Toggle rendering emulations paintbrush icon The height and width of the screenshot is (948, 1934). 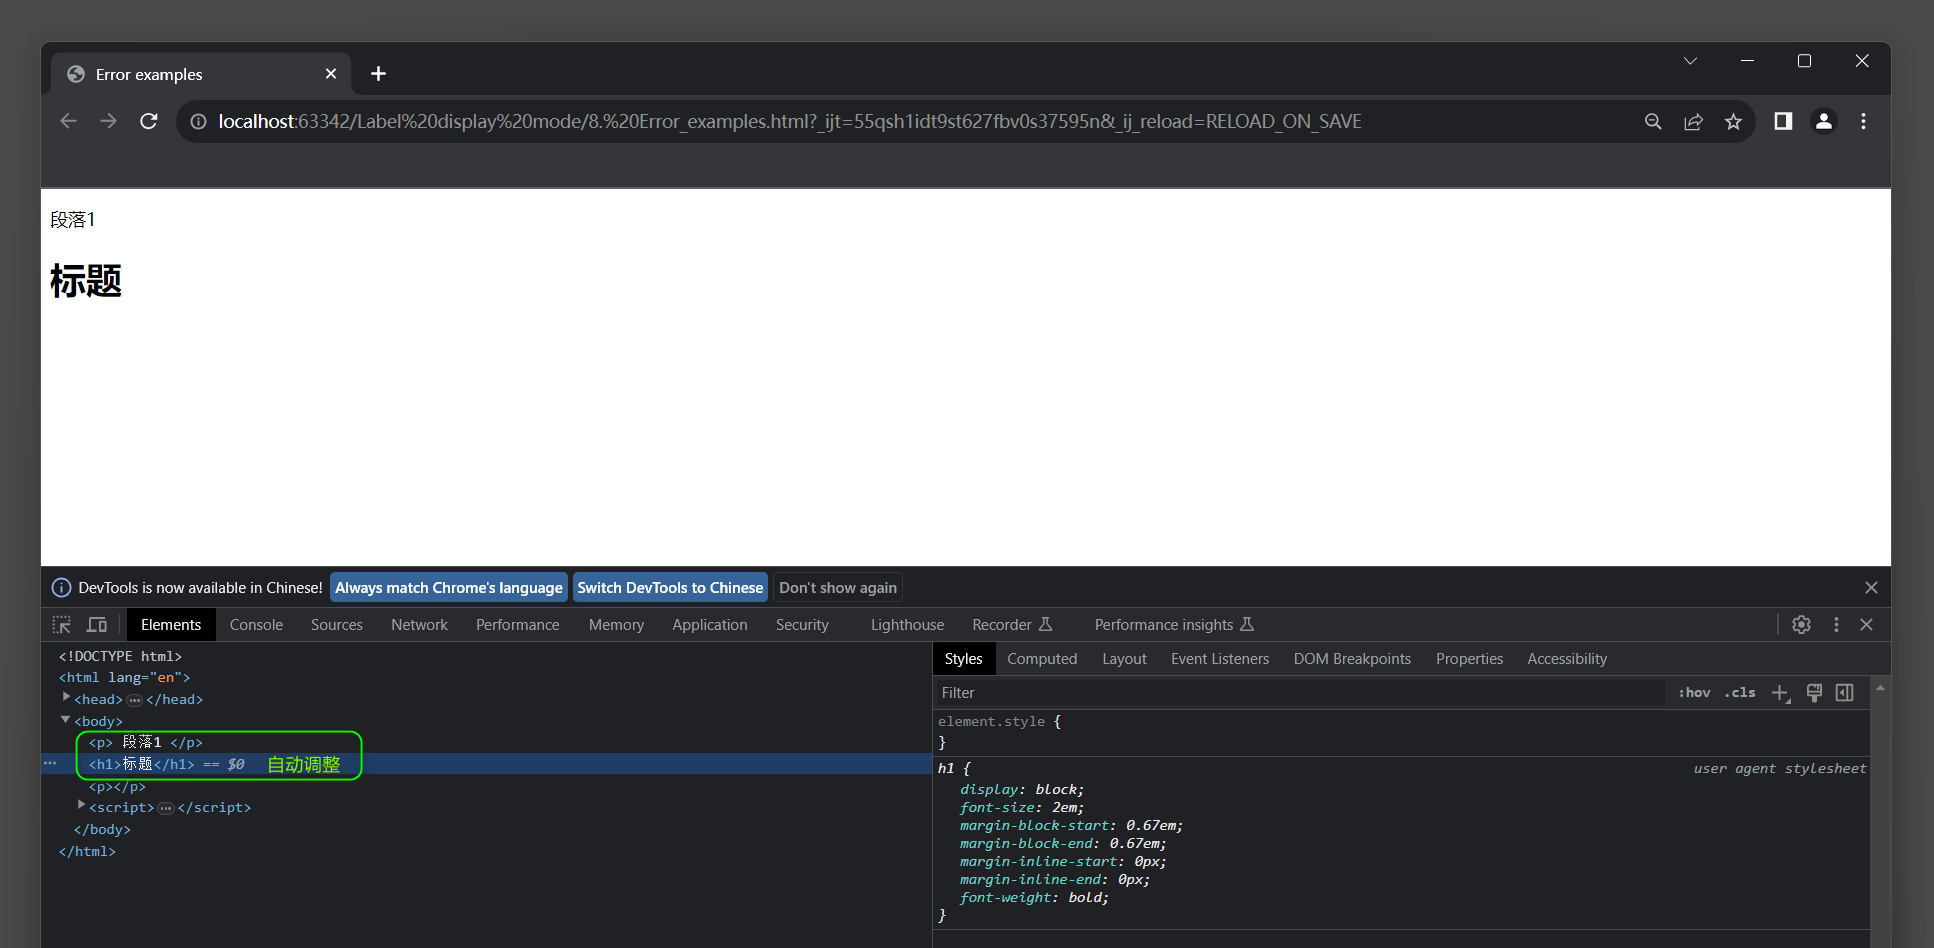click(x=1814, y=693)
